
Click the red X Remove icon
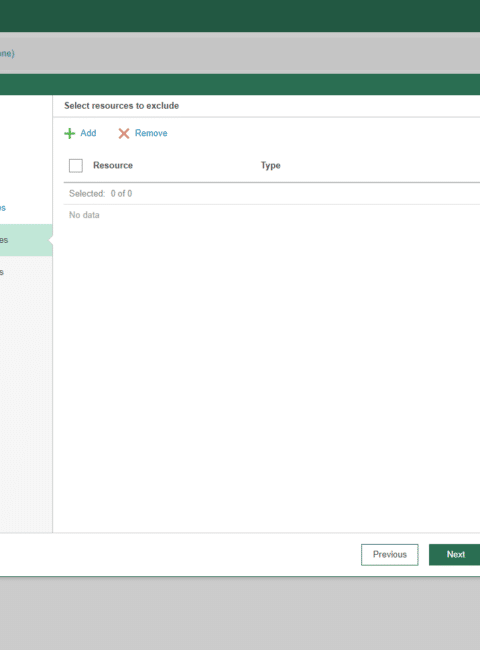click(x=124, y=133)
